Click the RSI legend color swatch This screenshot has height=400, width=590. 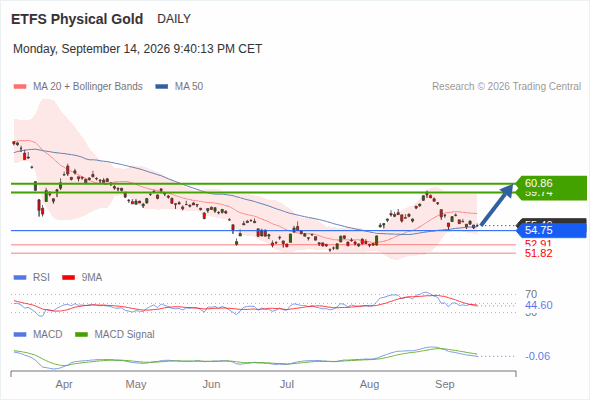(20, 278)
